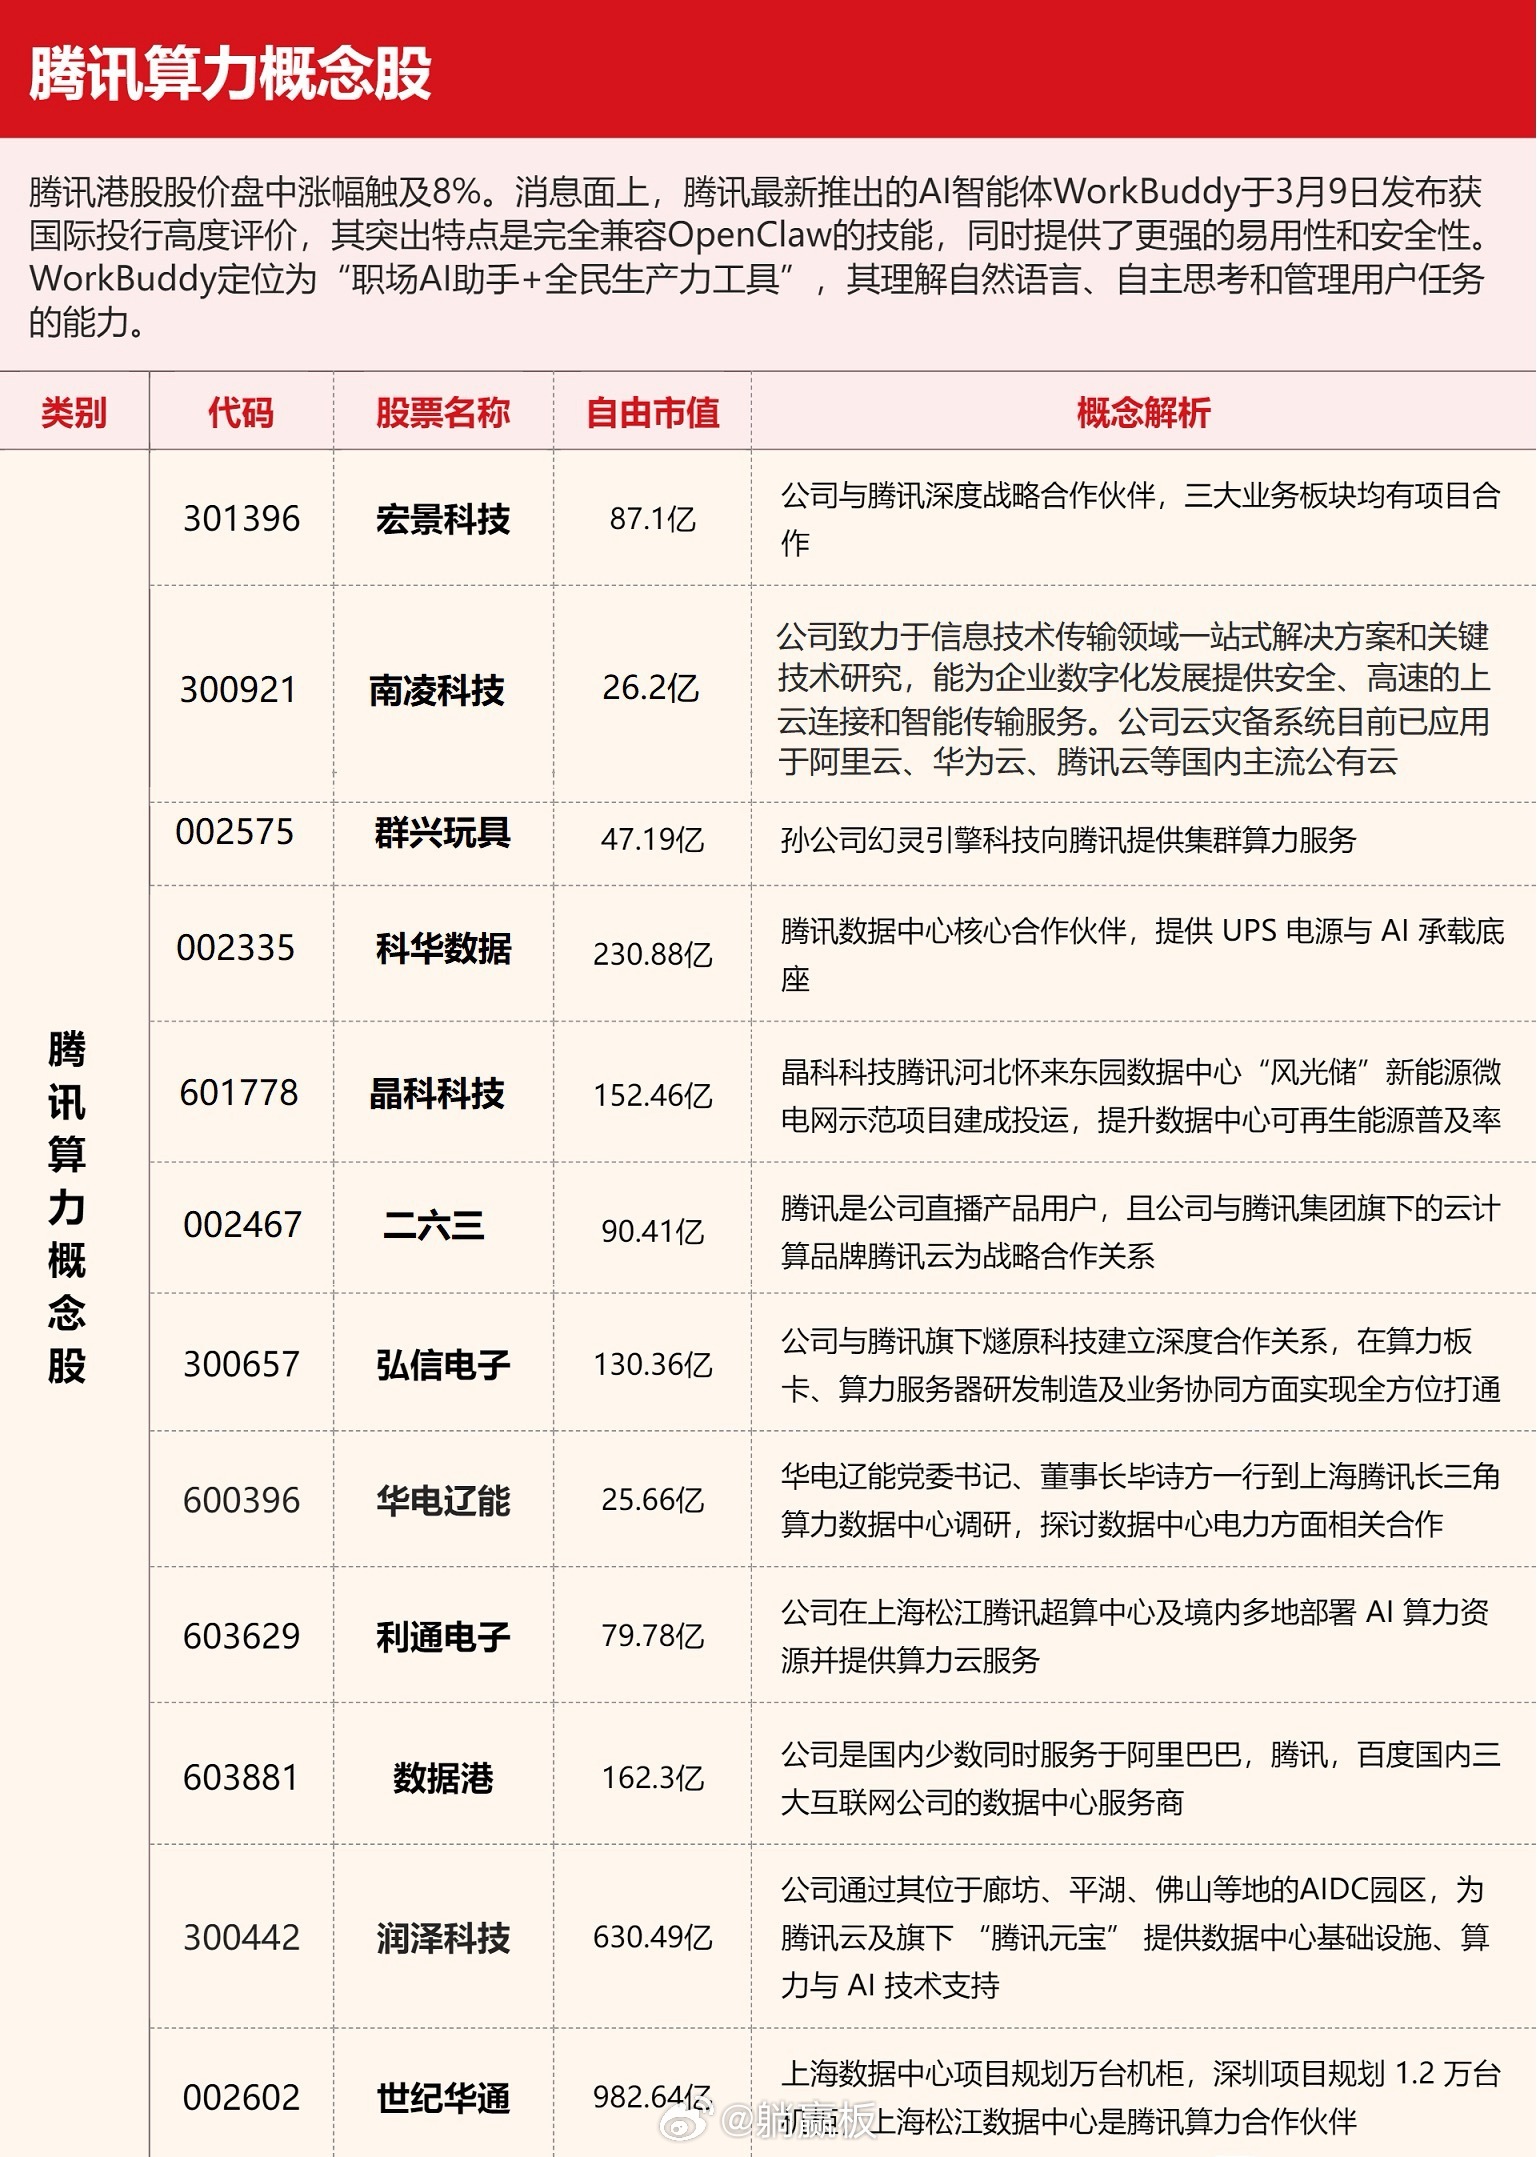Click the 宏景科技 concept description
Image resolution: width=1538 pixels, height=2157 pixels.
(x=1140, y=518)
